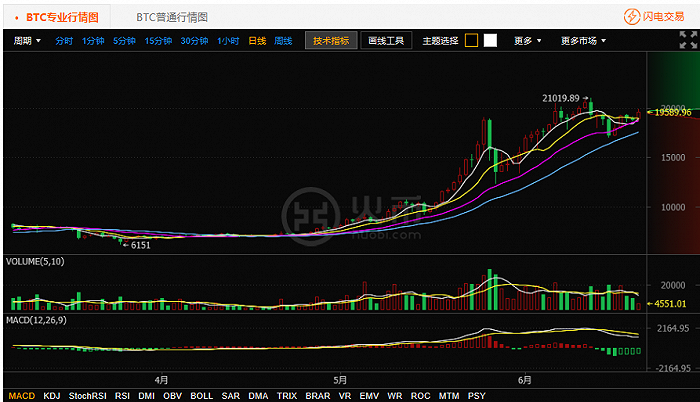This screenshot has height=402, width=700.
Task: Click the 4551.01 volume value
Action: [x=670, y=304]
